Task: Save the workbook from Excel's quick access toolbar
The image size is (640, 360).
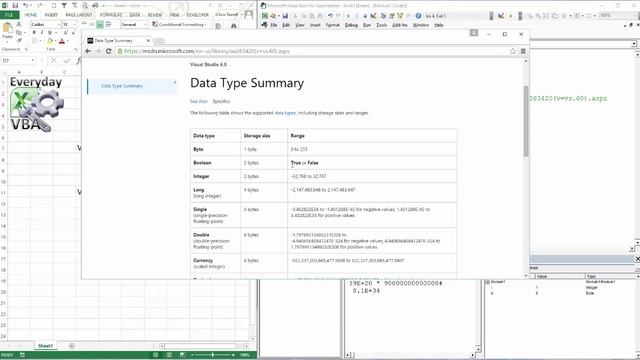Action: point(15,6)
